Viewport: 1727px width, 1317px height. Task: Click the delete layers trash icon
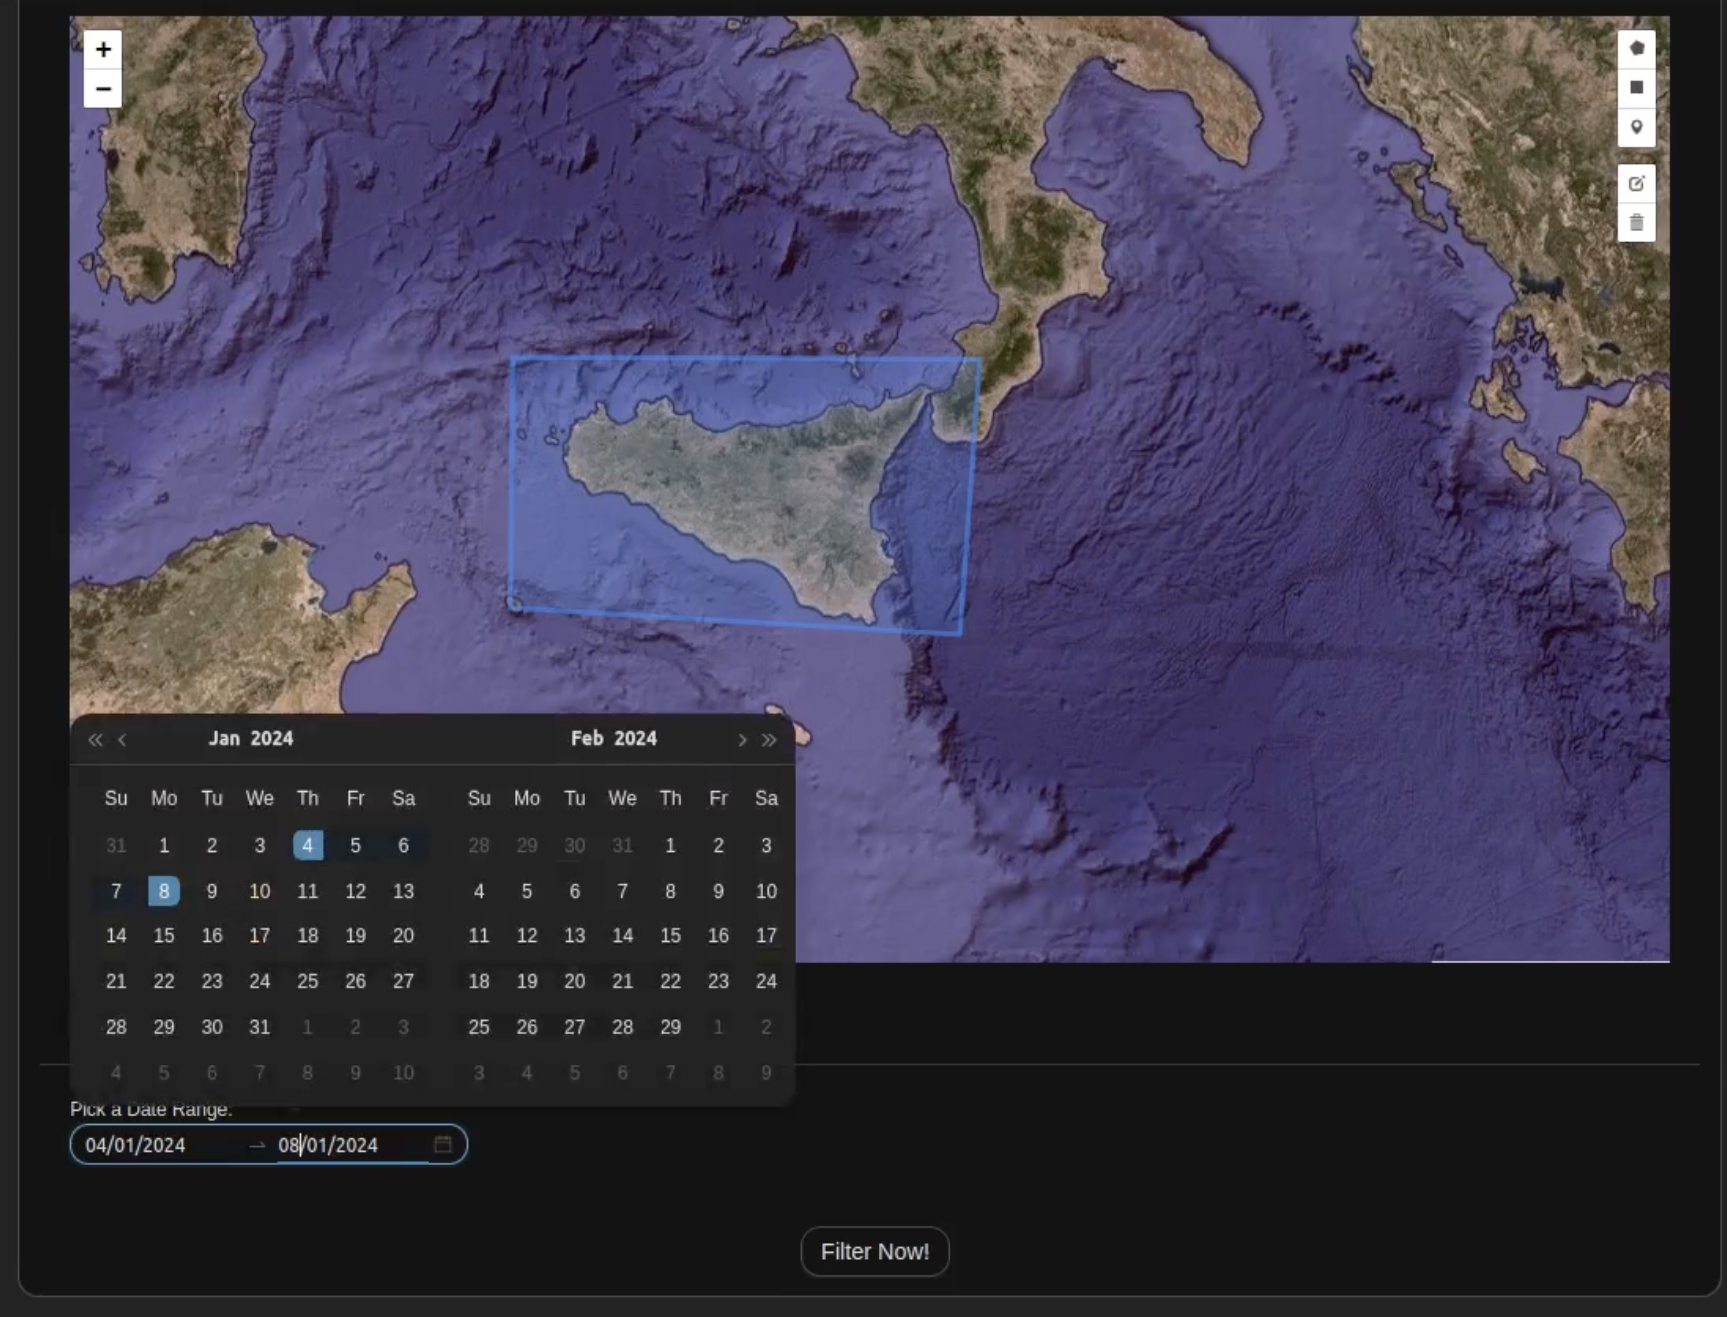point(1636,222)
